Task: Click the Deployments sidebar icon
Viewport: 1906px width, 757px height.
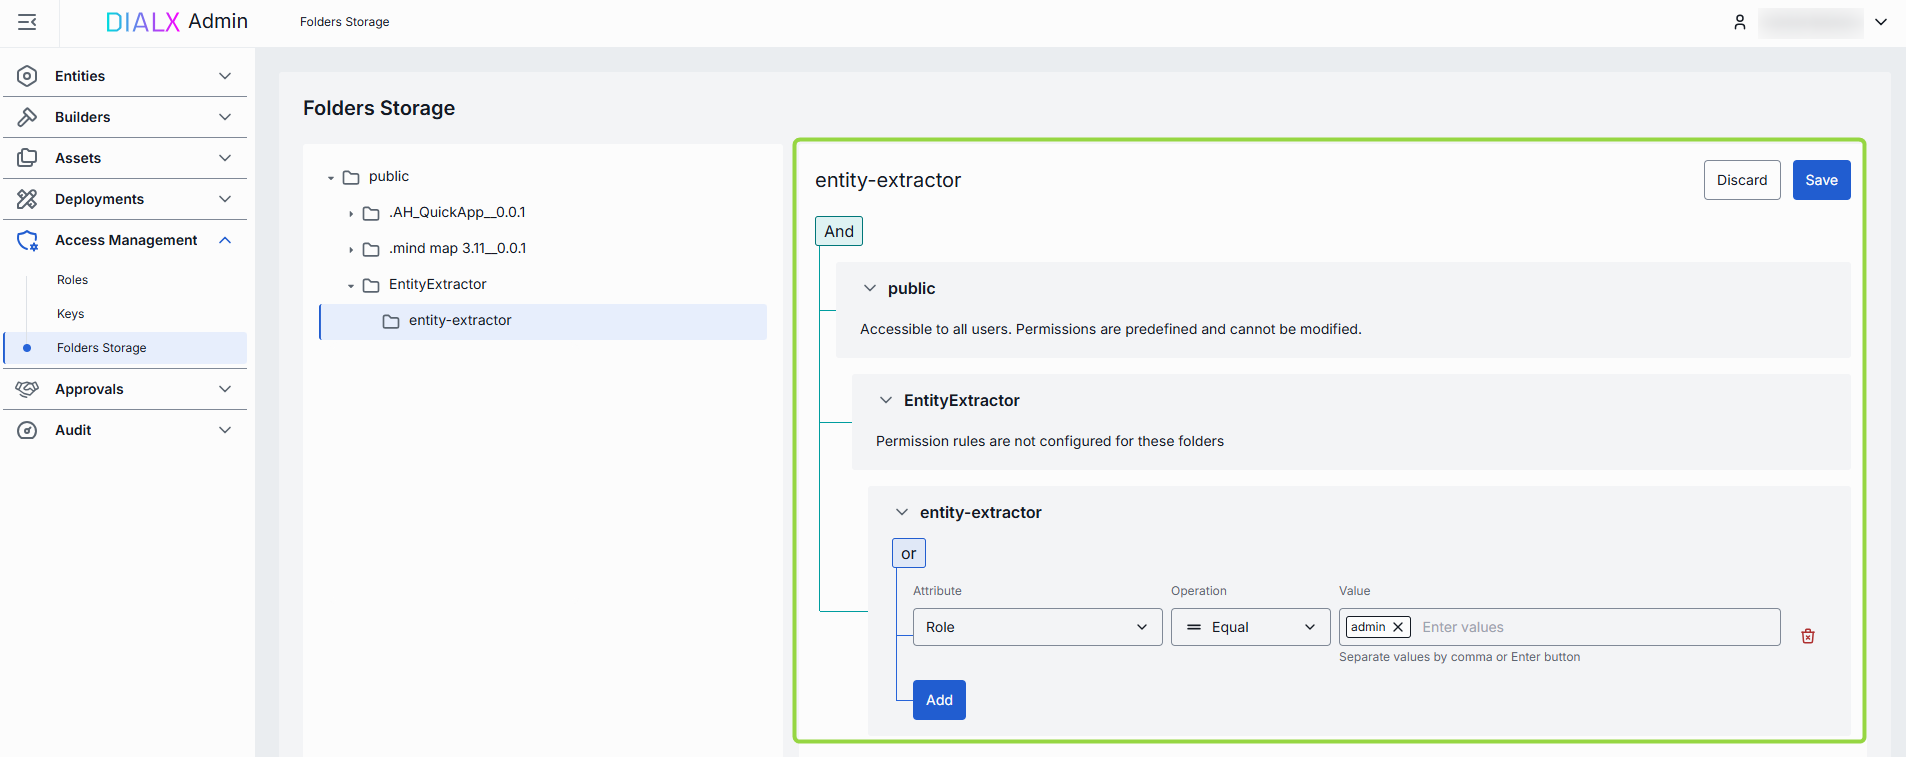Action: pyautogui.click(x=27, y=199)
